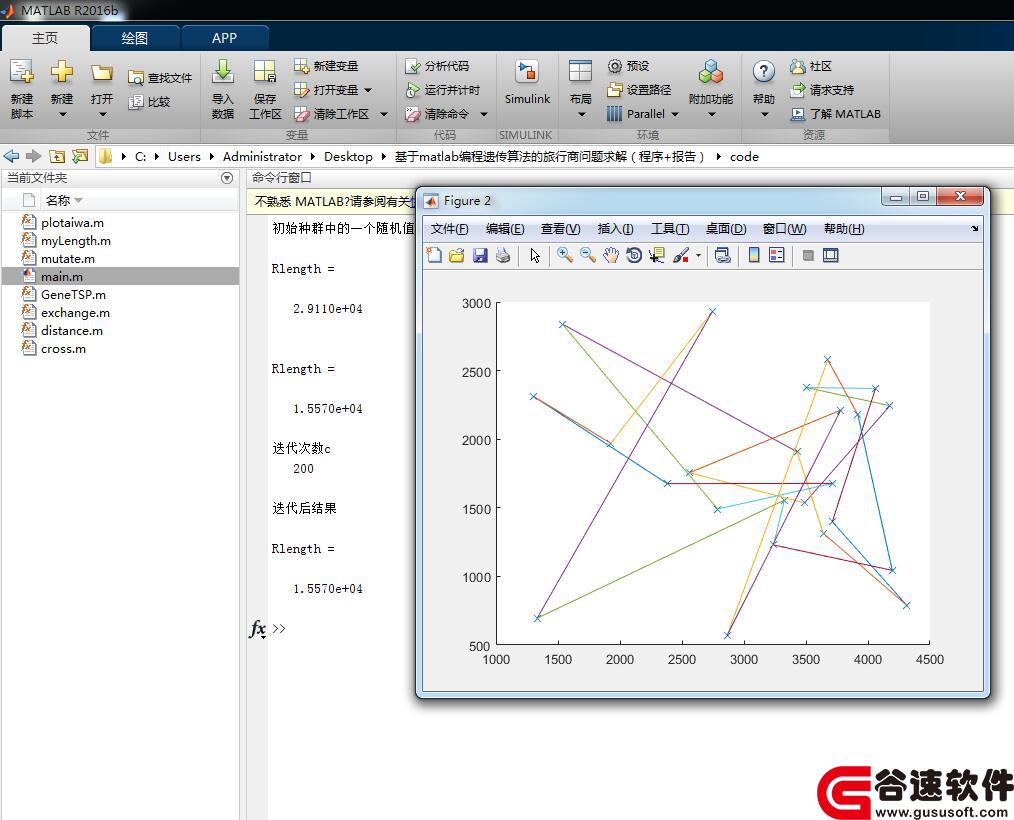Screen dimensions: 1014x820
Task: Go back using the blue back arrow
Action: (x=11, y=156)
